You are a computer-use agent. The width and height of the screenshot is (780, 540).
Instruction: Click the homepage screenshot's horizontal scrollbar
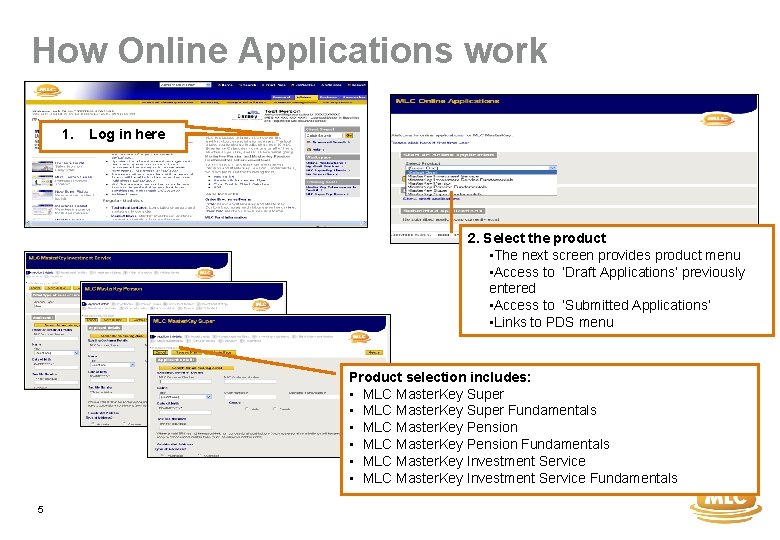pos(196,223)
